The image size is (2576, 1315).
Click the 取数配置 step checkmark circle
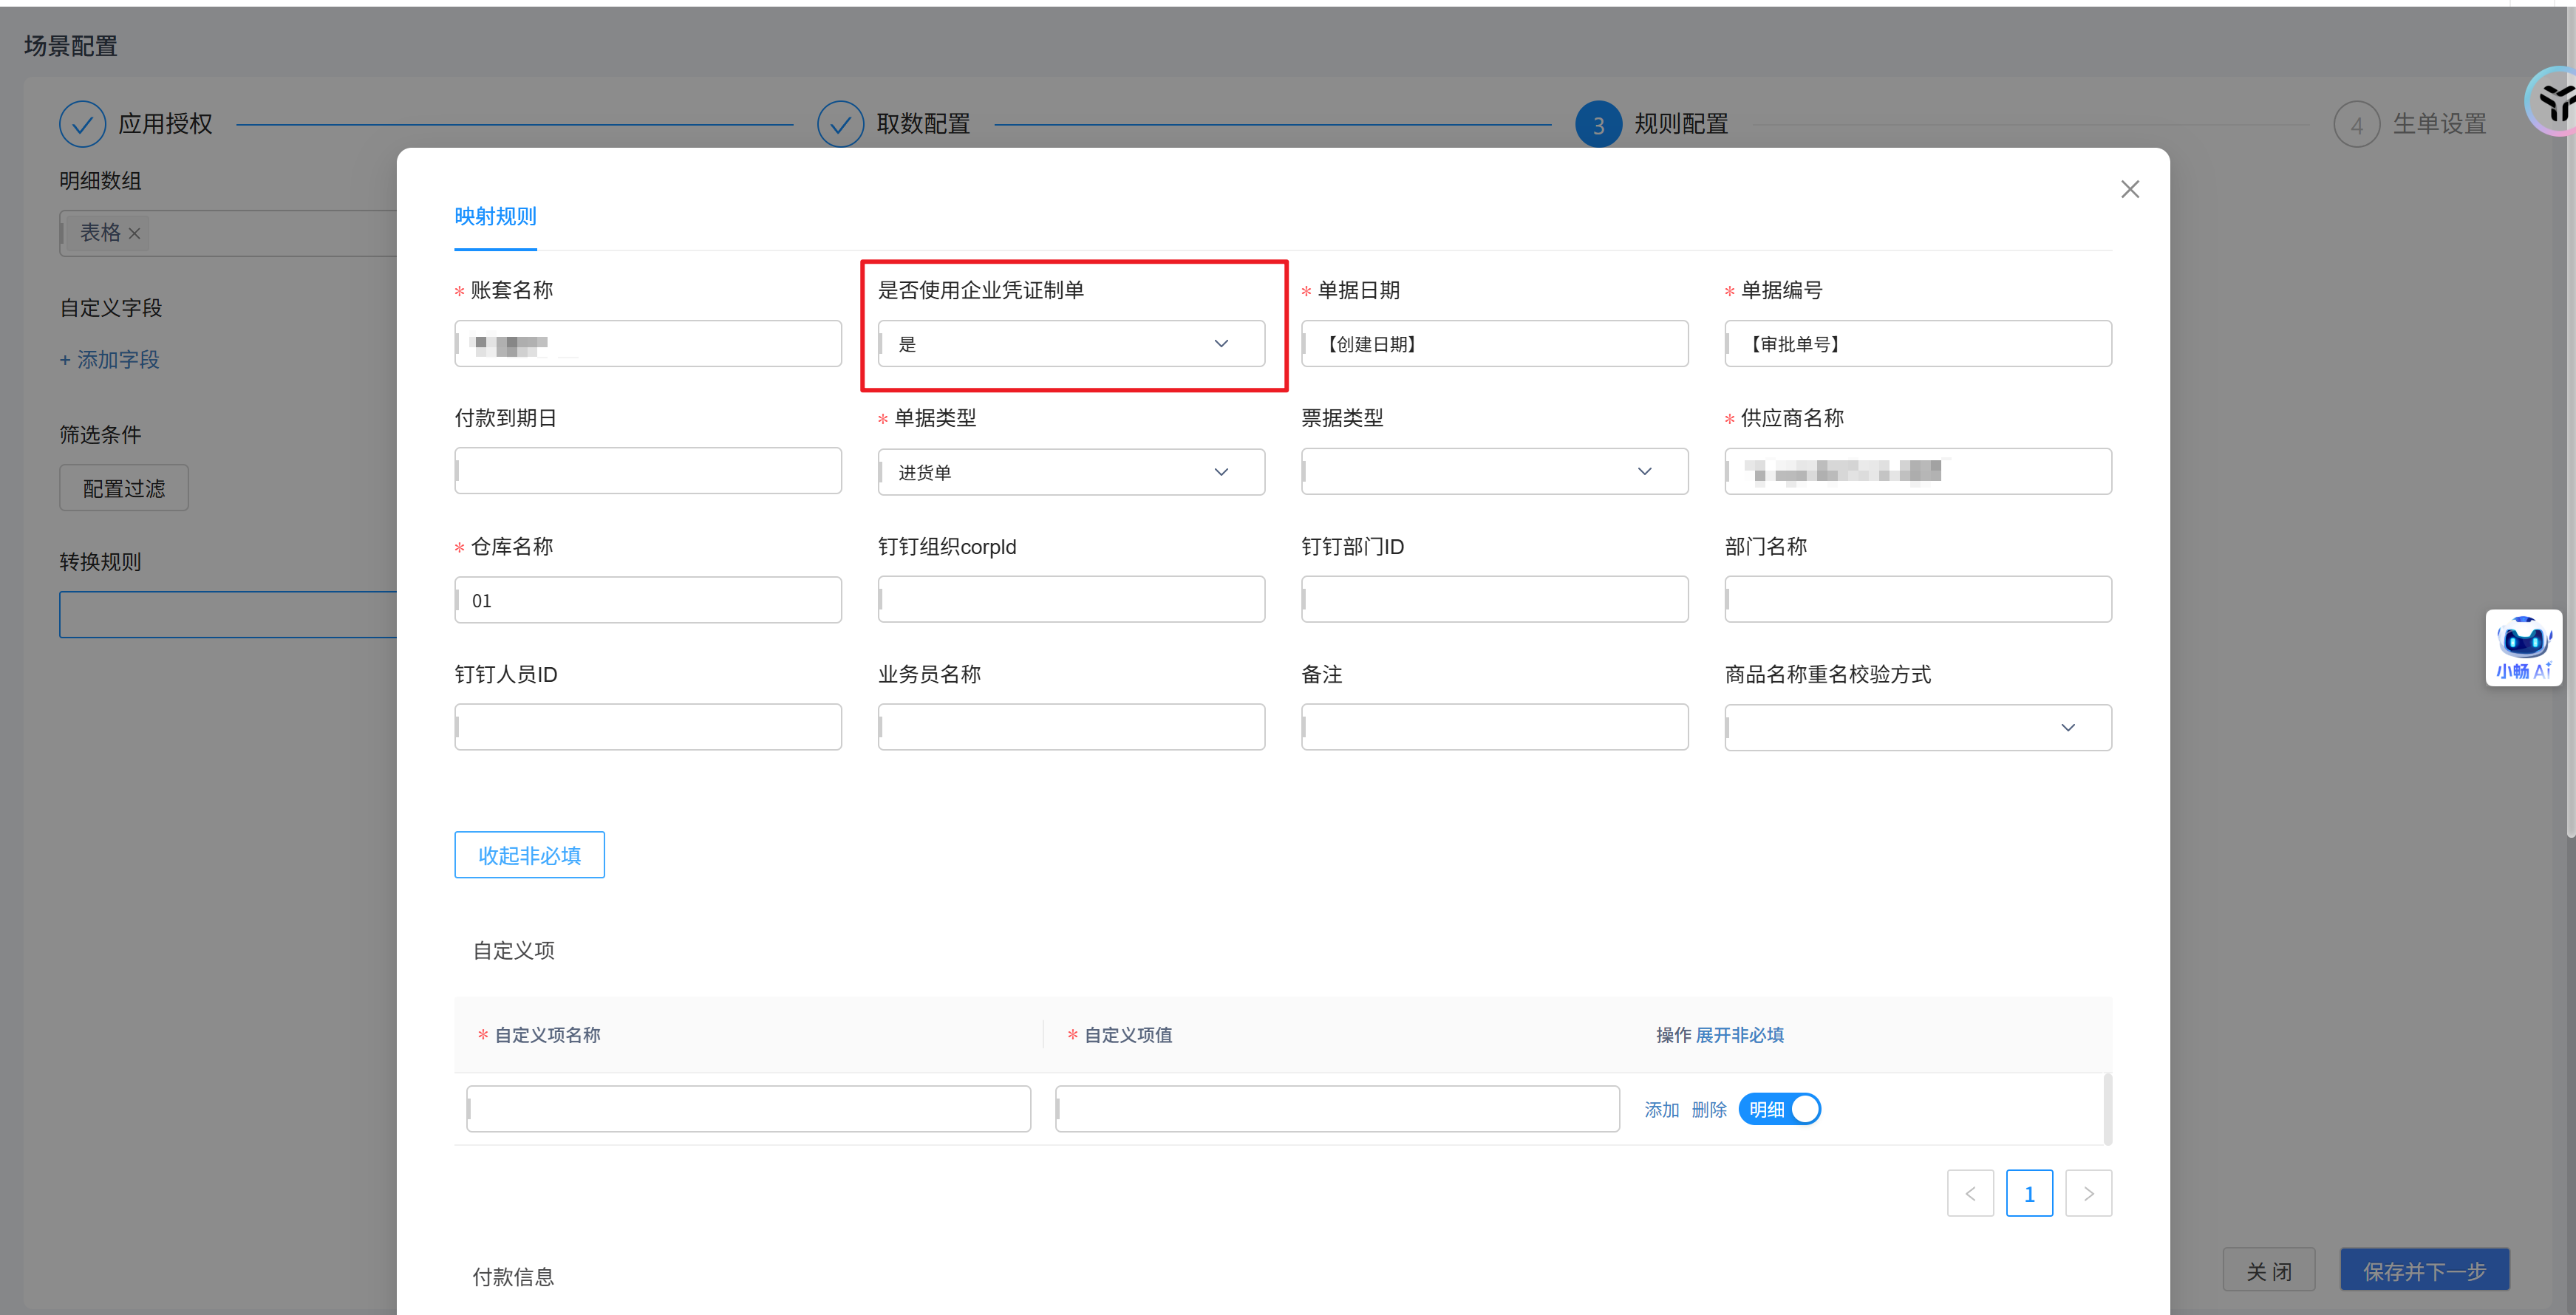(x=840, y=124)
